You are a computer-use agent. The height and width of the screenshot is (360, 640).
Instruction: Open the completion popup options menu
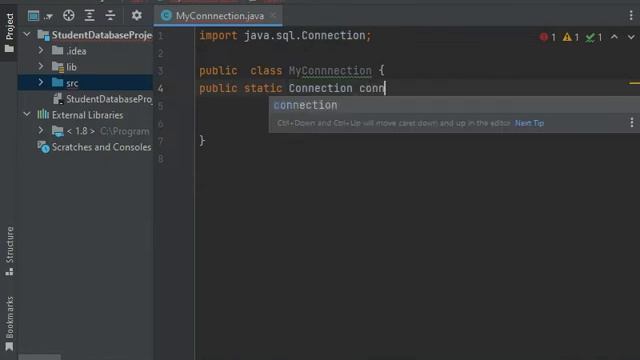[x=631, y=122]
